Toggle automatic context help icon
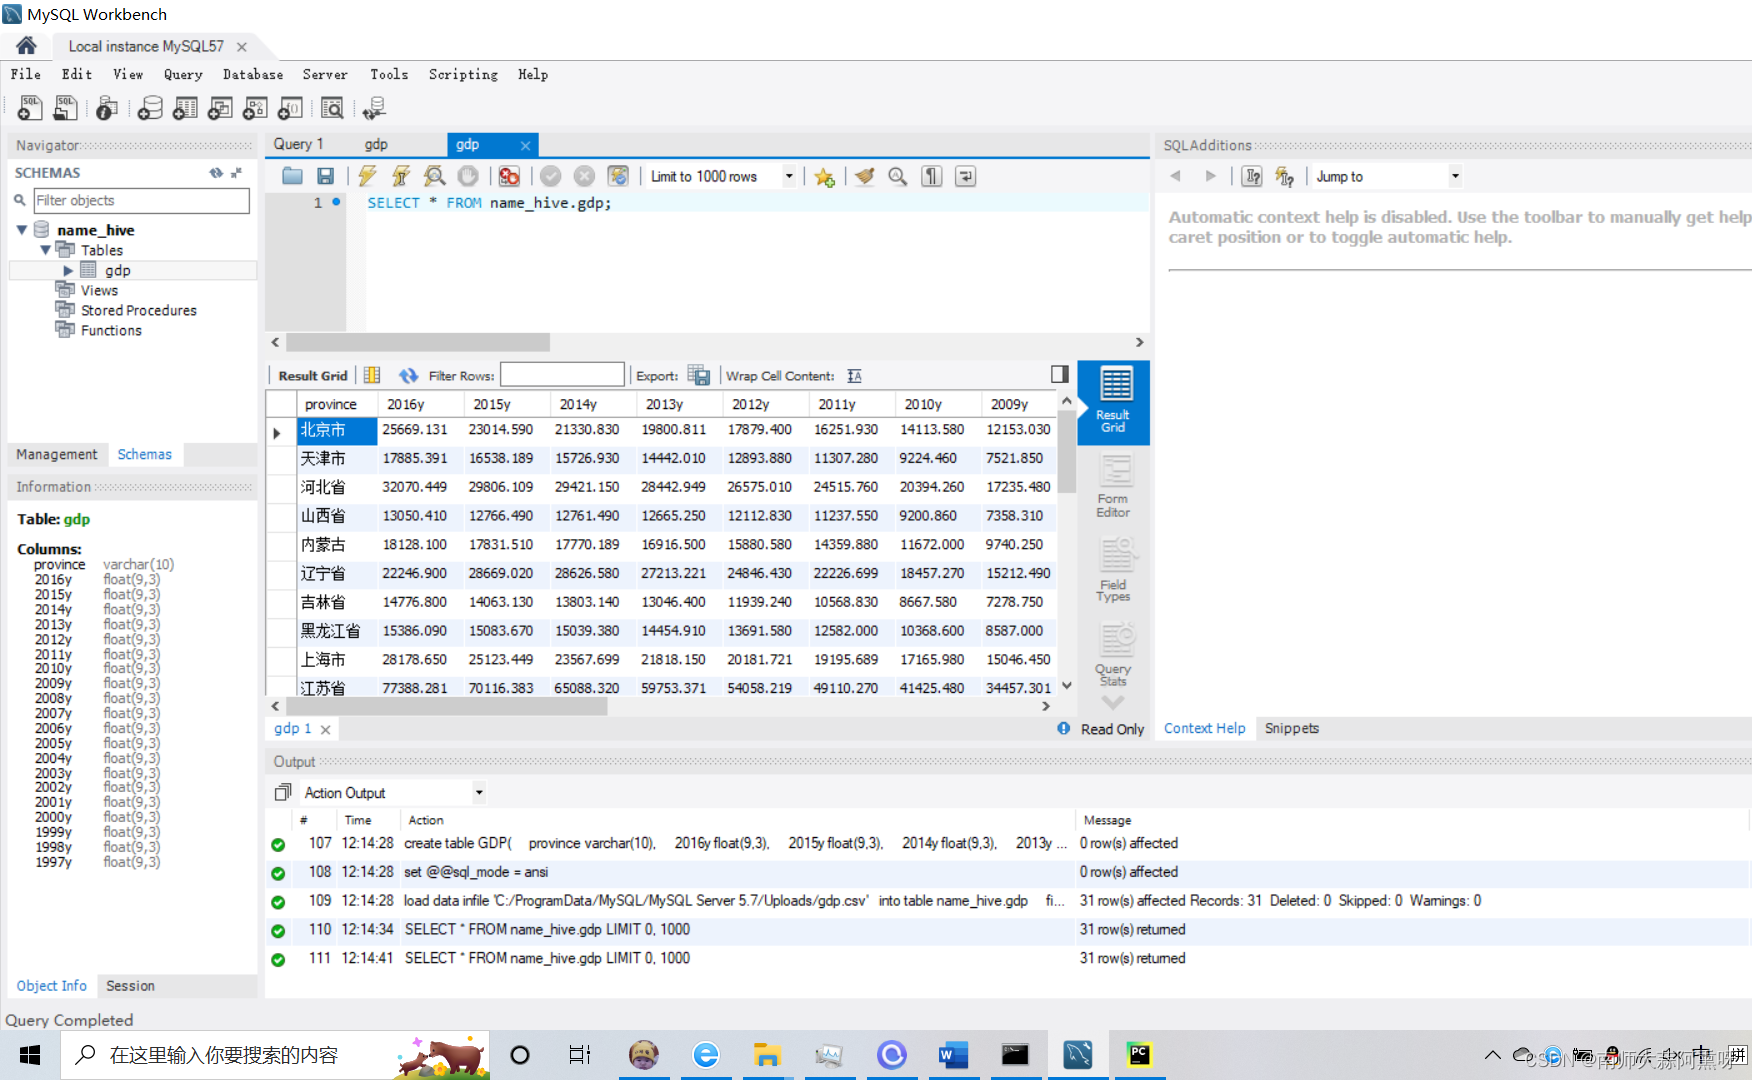Screen dimensions: 1752x1080 coord(1284,176)
